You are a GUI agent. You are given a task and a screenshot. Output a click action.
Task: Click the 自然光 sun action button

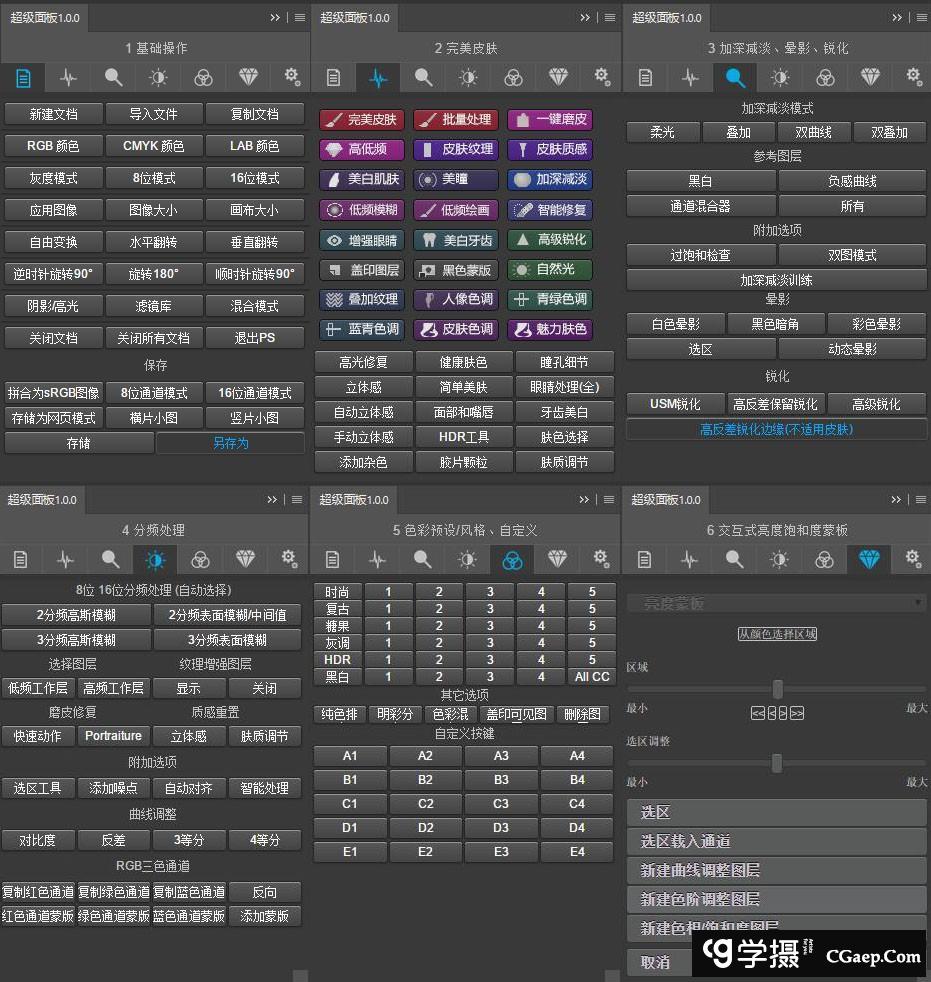[550, 270]
